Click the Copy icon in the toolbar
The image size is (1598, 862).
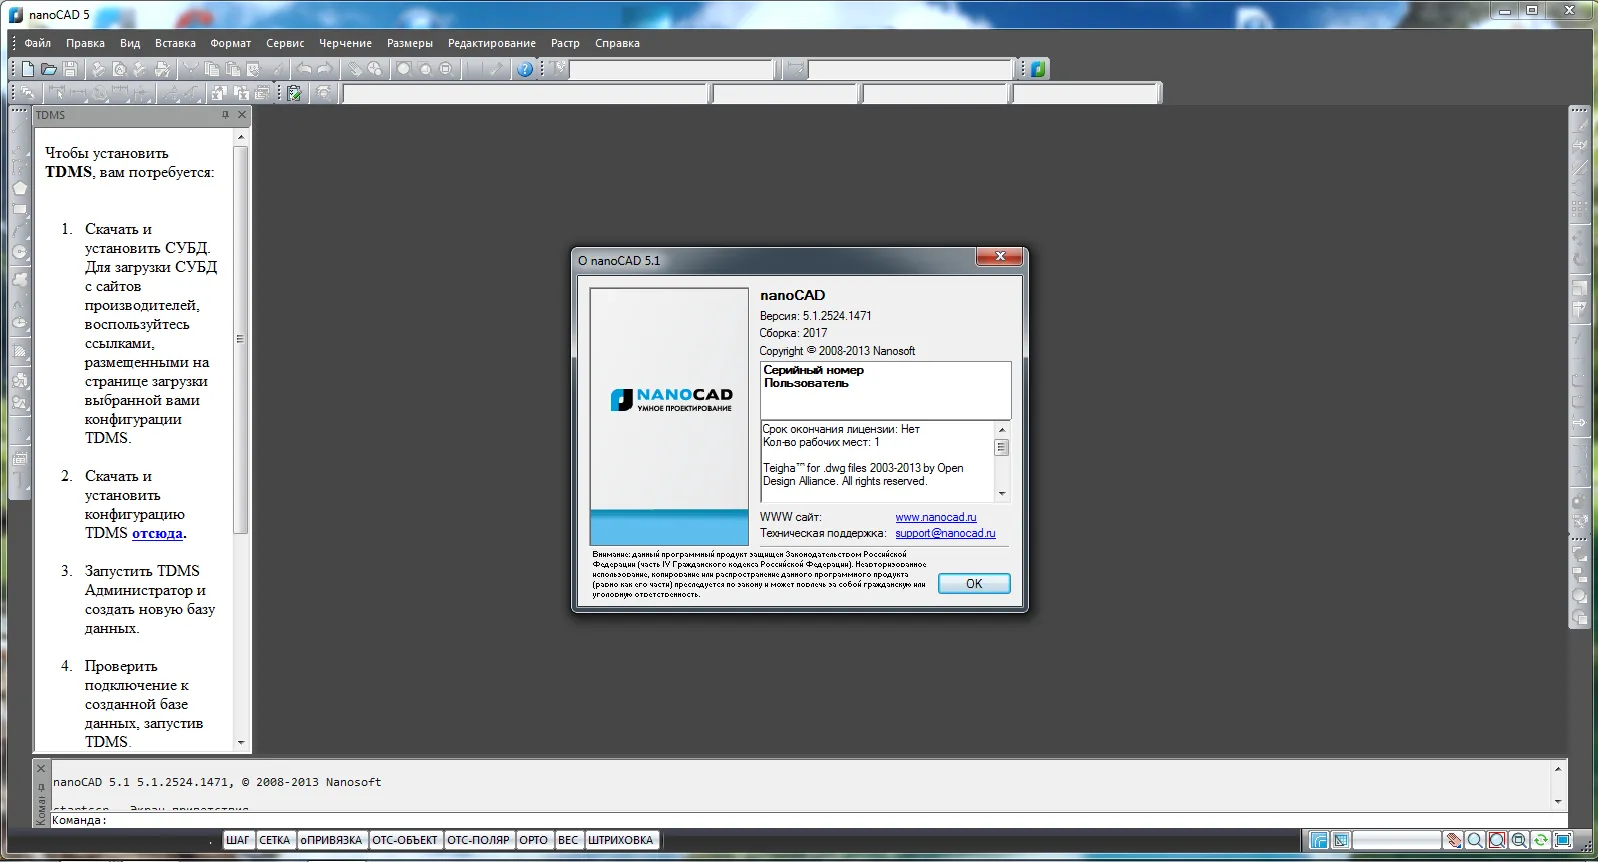click(x=212, y=69)
